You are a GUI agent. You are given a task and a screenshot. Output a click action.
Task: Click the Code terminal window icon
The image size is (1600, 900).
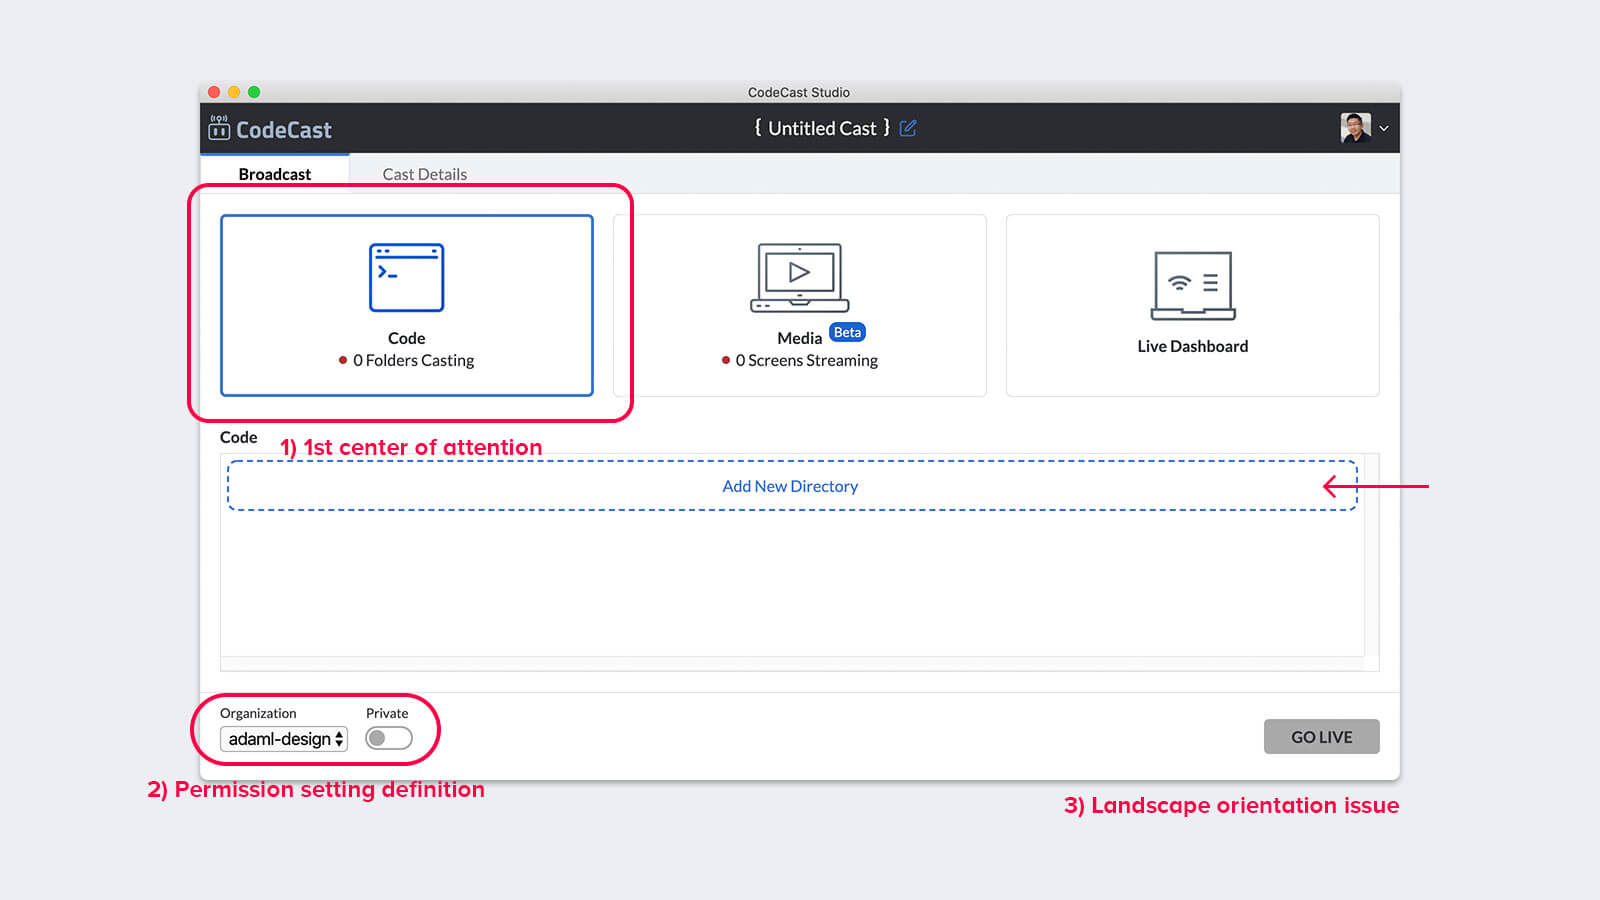point(406,277)
